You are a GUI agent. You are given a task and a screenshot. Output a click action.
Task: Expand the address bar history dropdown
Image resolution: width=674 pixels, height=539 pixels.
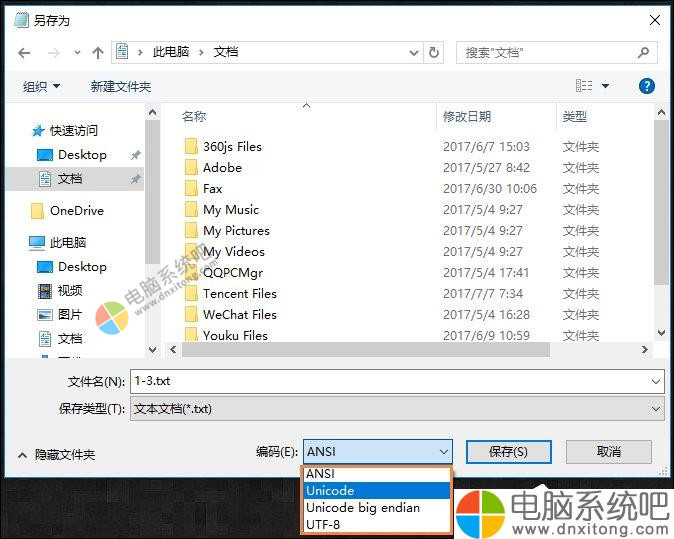coord(414,53)
